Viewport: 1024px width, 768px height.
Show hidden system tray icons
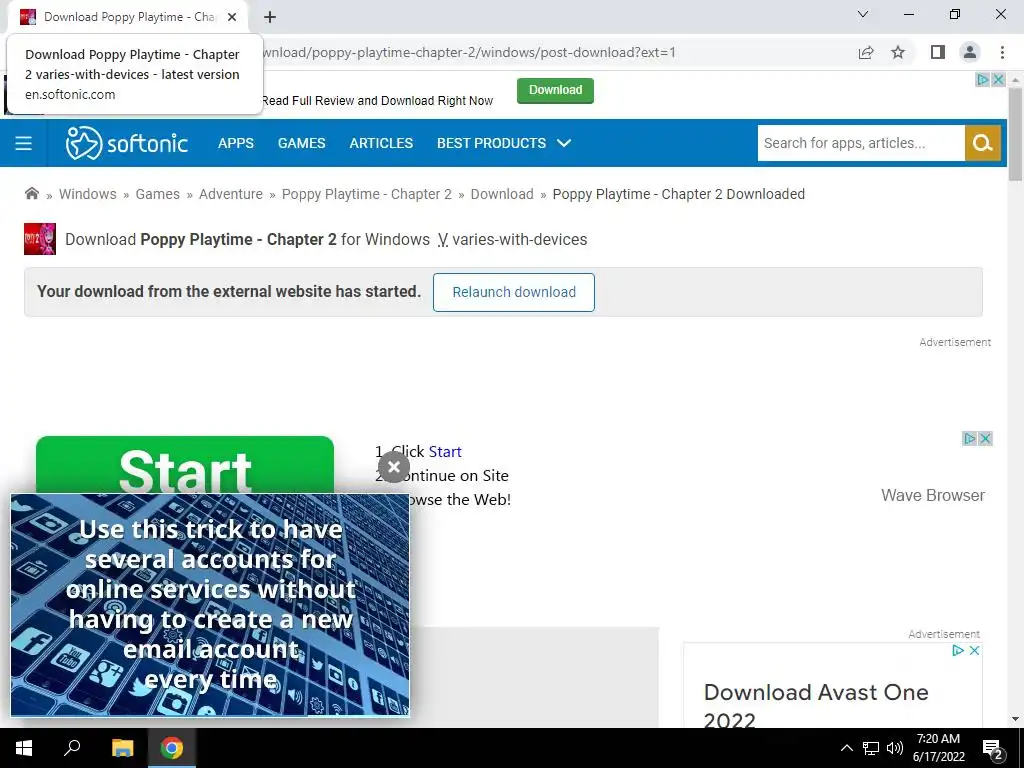click(846, 748)
